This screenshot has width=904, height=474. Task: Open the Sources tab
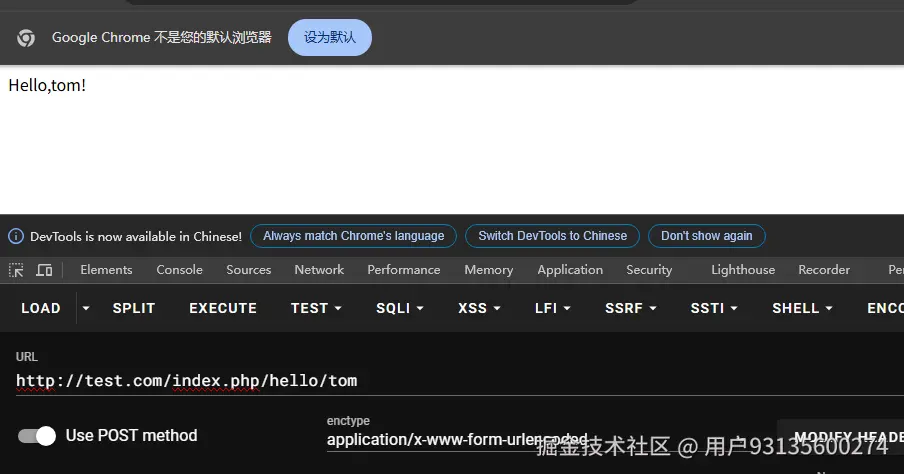click(248, 270)
